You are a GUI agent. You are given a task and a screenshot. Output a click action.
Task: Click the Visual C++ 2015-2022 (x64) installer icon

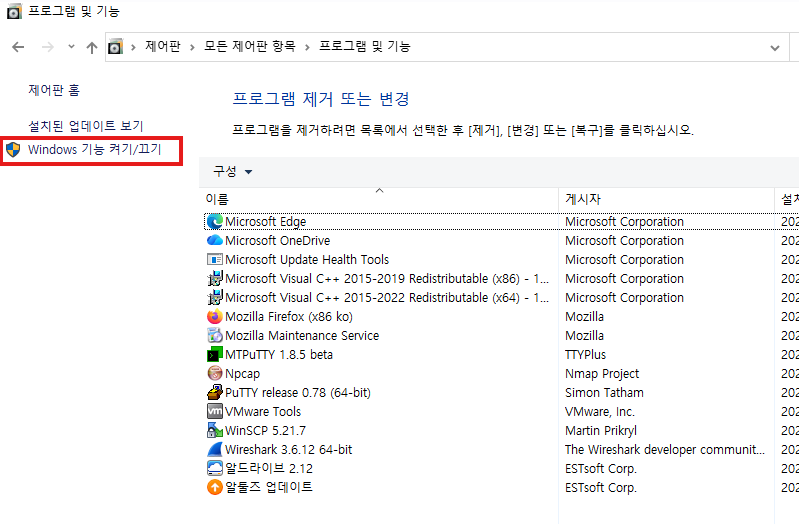(215, 297)
